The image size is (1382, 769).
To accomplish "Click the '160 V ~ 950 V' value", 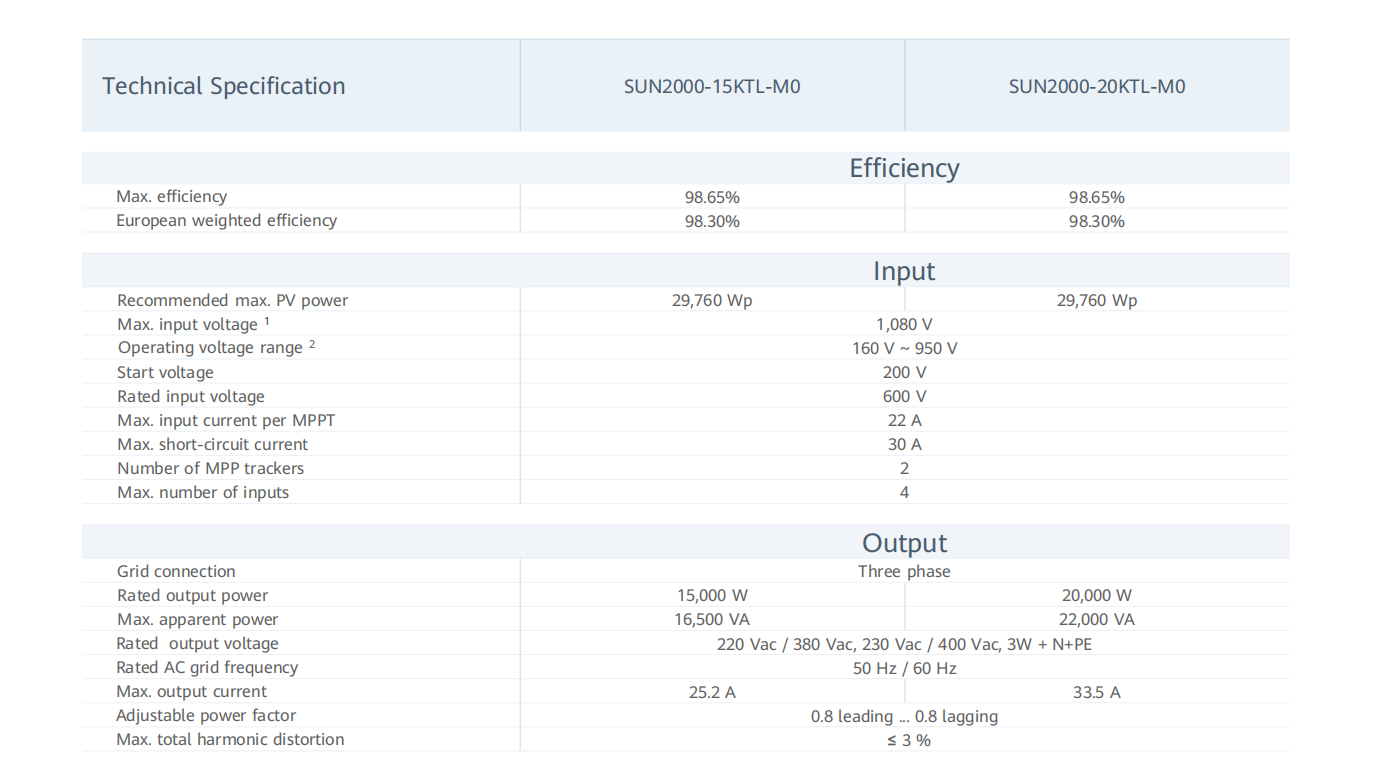I will pyautogui.click(x=904, y=349).
